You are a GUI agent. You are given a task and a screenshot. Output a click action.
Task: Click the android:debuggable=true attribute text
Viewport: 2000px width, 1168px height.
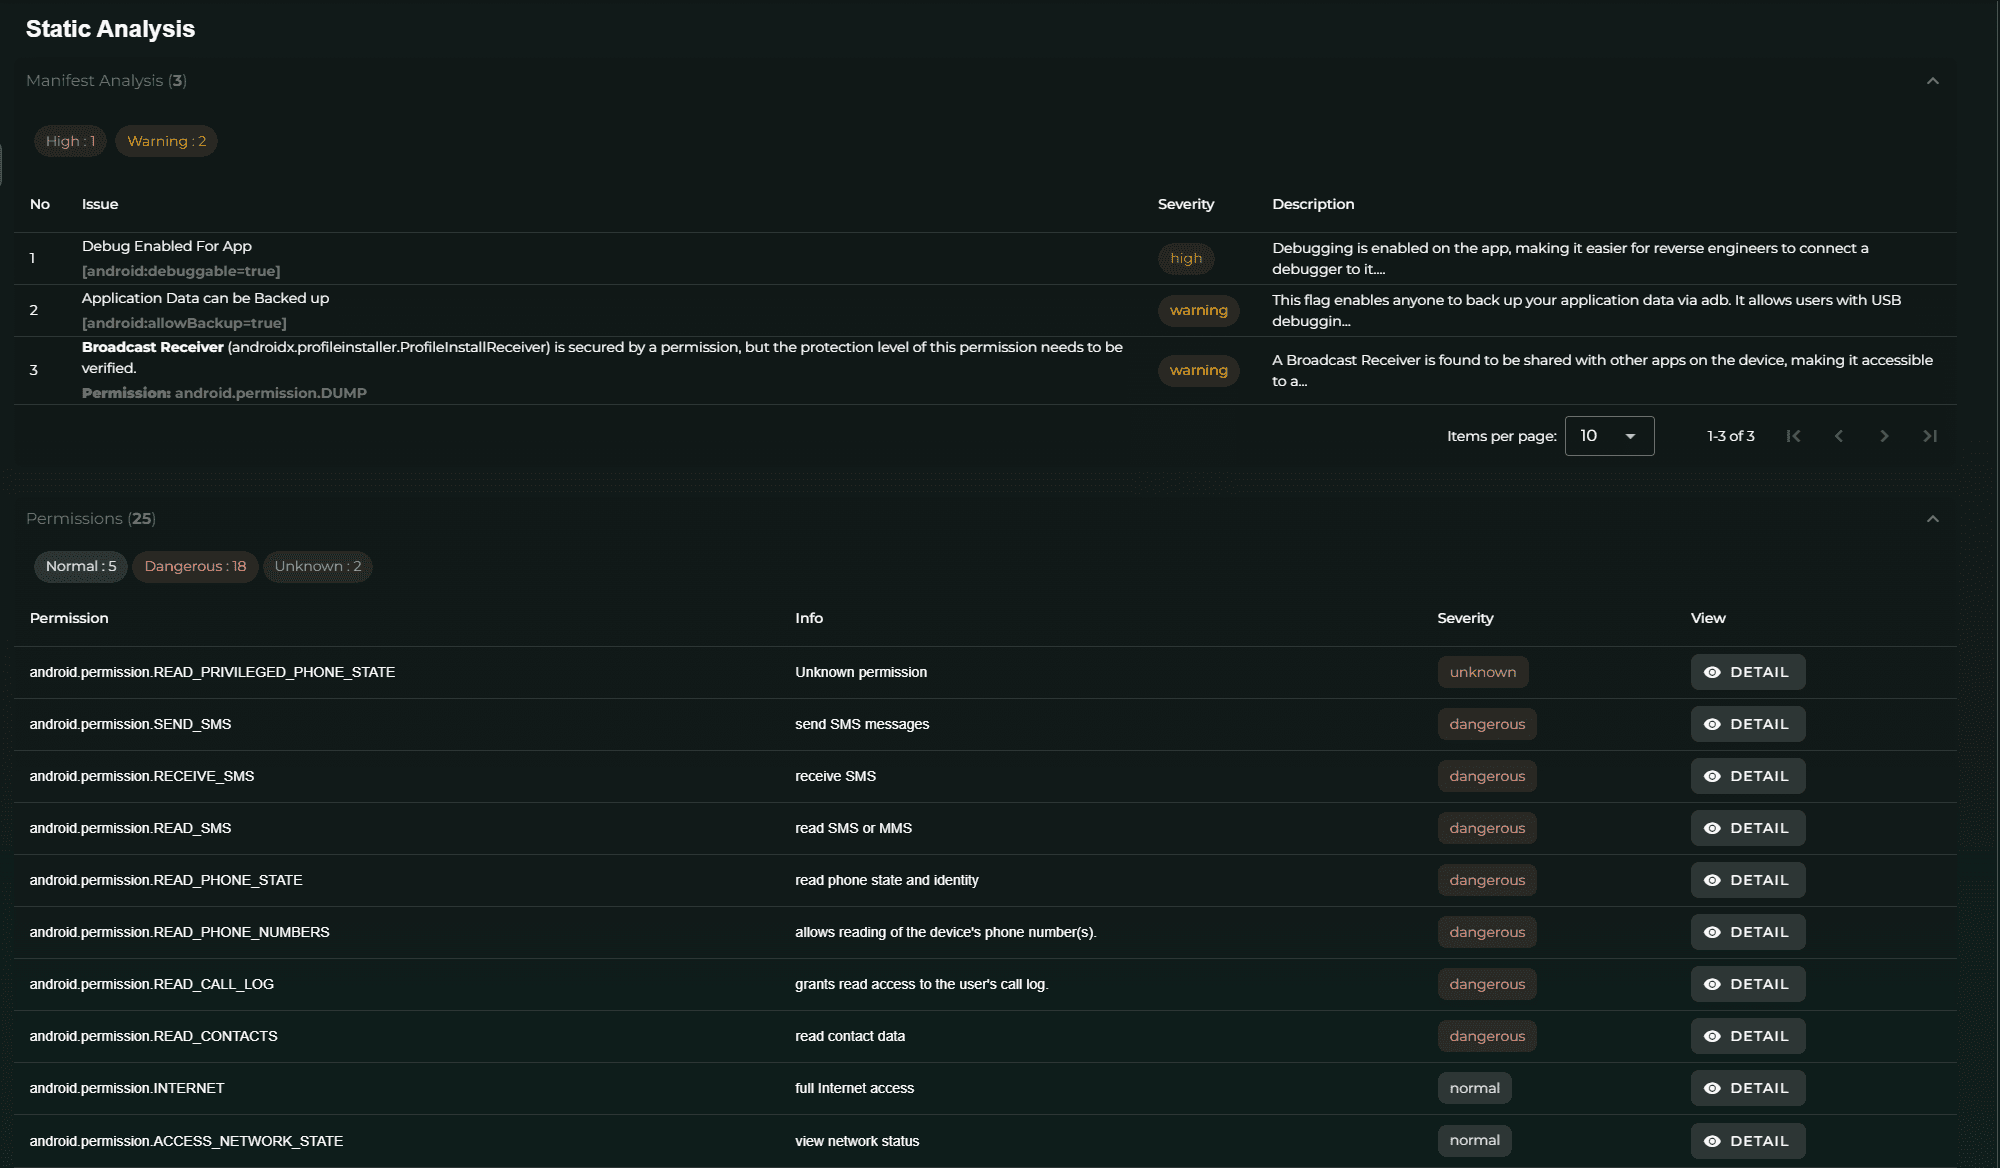[x=181, y=271]
